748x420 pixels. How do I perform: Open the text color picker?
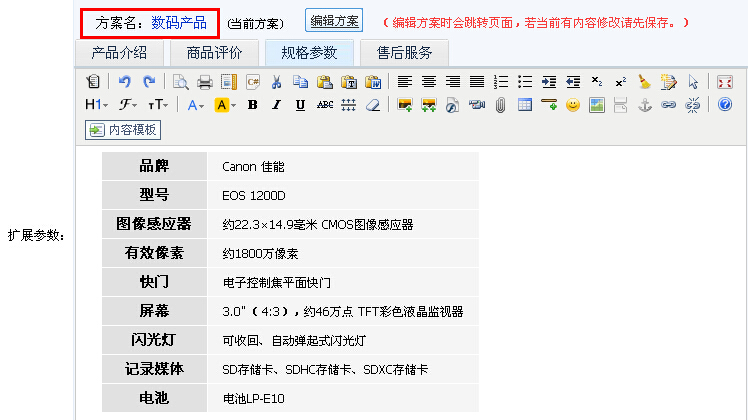coord(196,105)
